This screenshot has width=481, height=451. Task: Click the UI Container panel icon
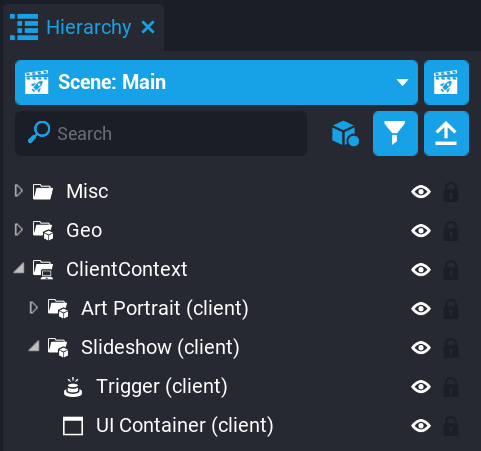73,426
